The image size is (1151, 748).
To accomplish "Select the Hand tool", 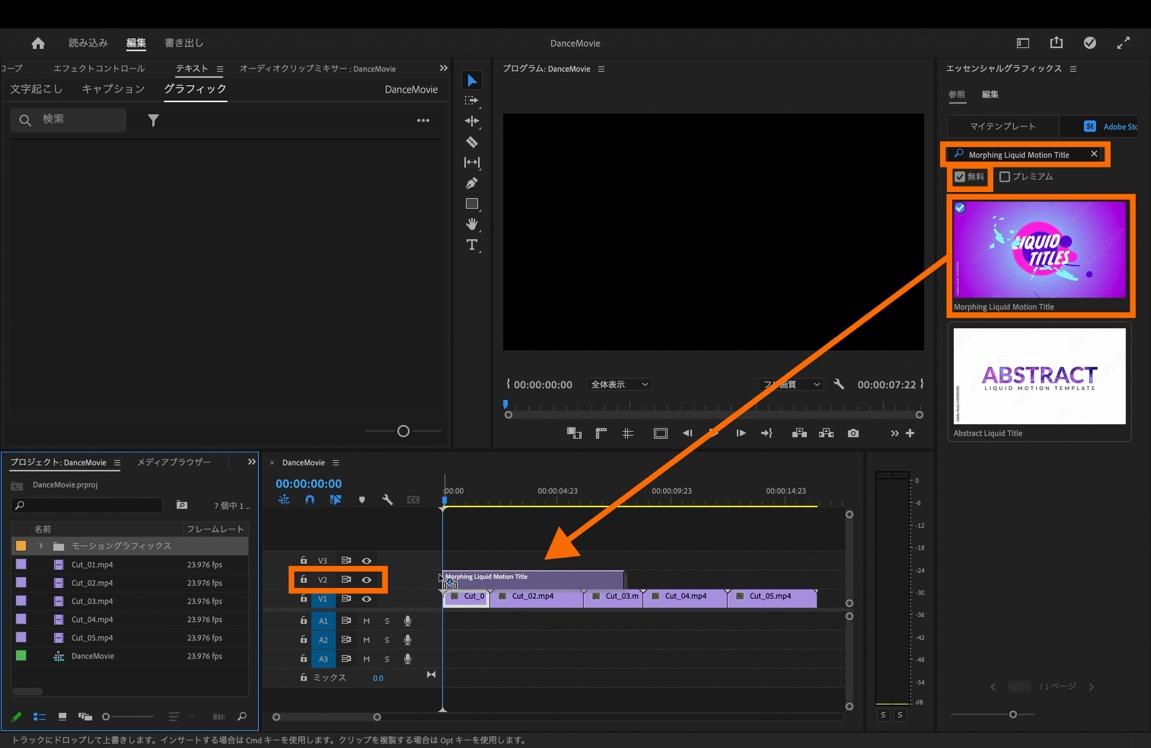I will click(x=472, y=224).
